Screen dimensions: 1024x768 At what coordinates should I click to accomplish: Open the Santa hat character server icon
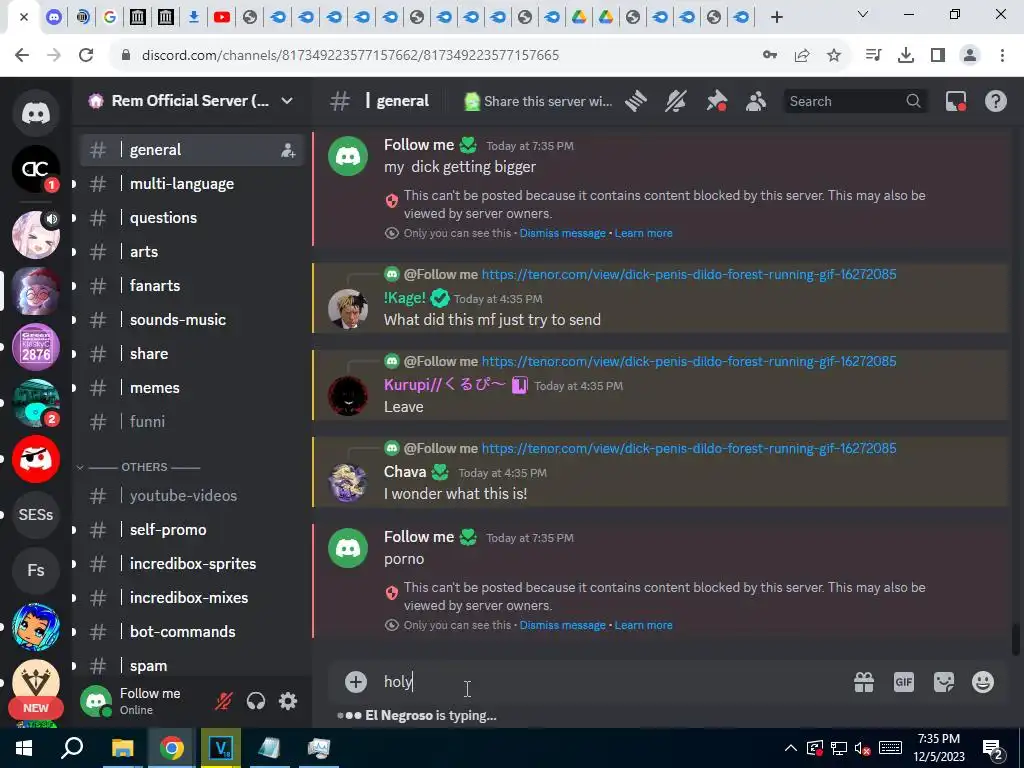(x=36, y=291)
